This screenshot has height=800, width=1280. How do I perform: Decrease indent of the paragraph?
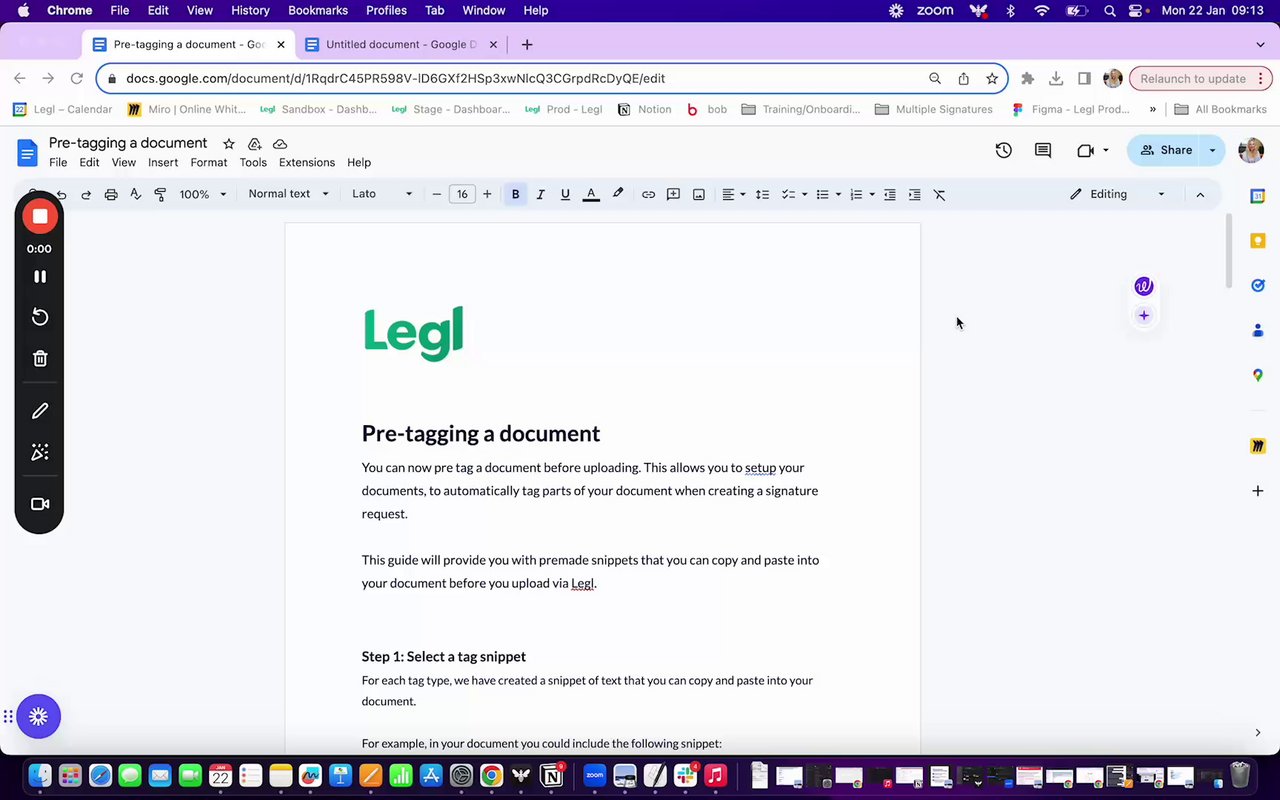pos(889,194)
